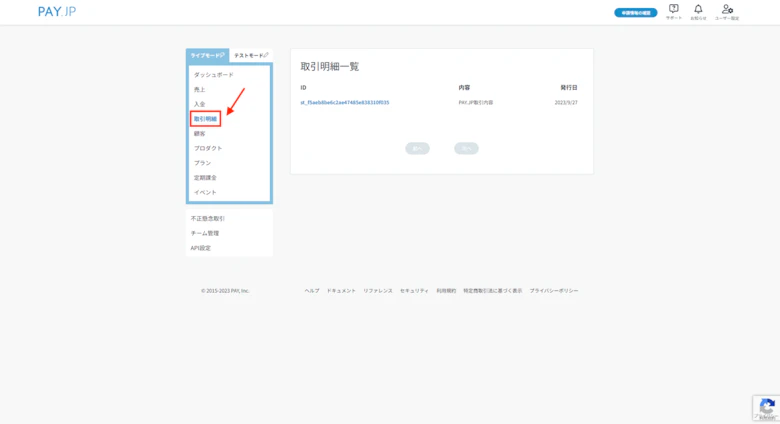780x424 pixels.
Task: Click the blue 申請情報の確認 button
Action: click(635, 12)
